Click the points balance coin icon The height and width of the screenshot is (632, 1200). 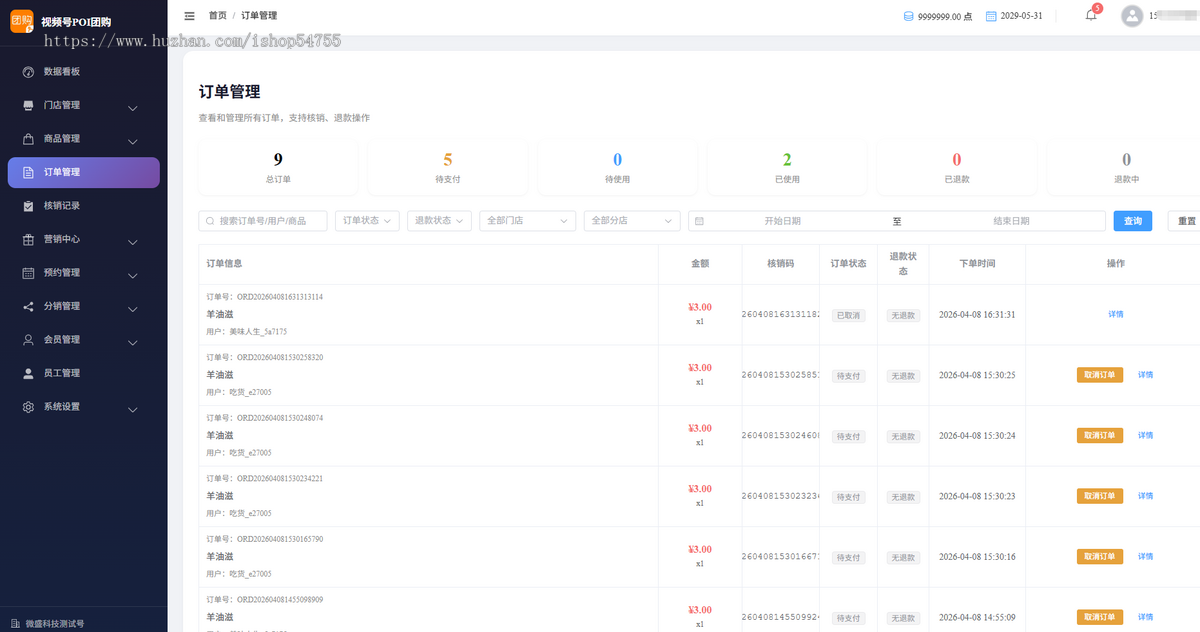(x=909, y=16)
